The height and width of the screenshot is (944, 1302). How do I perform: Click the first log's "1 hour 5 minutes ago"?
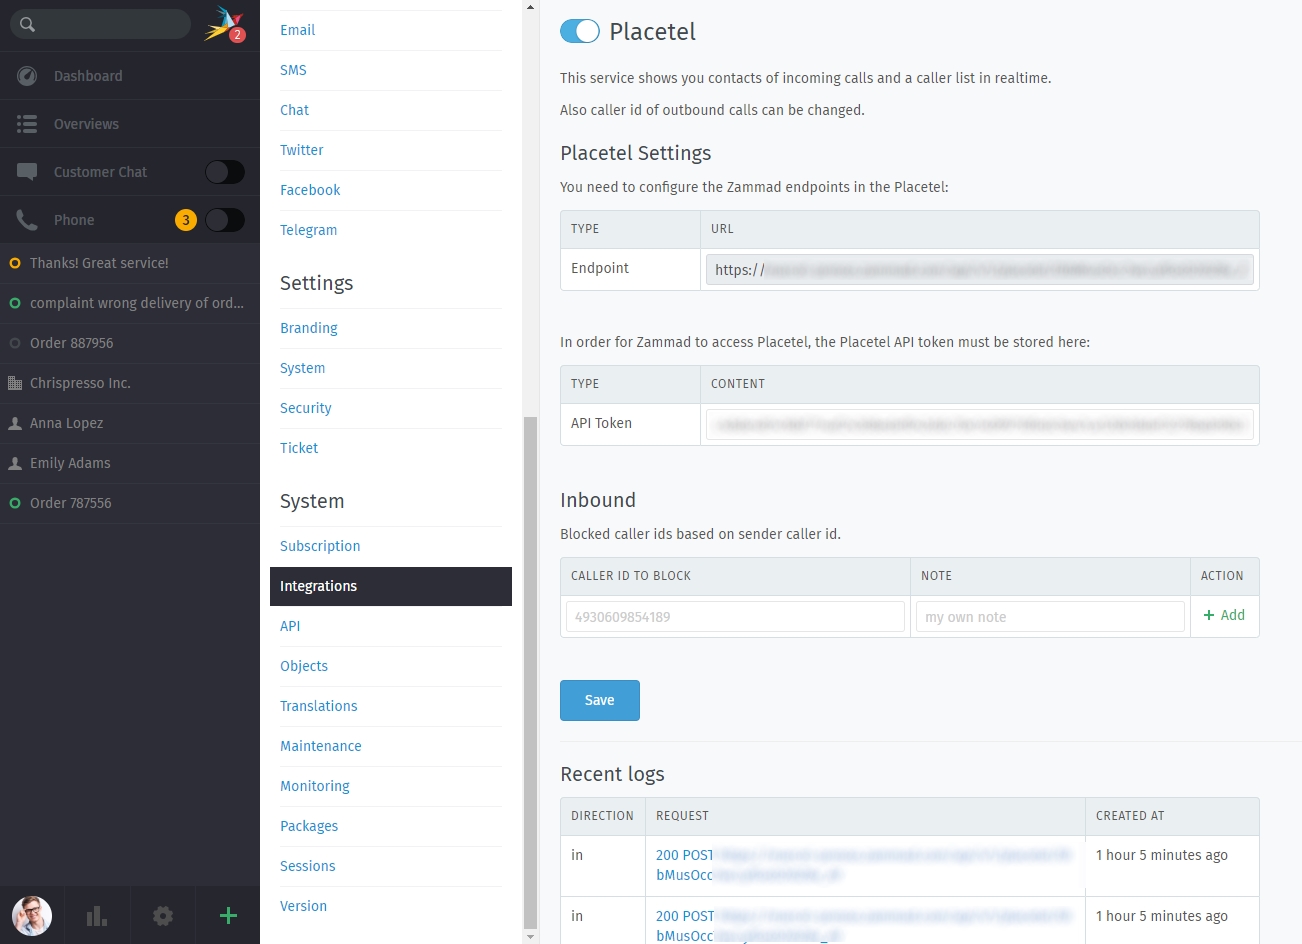pyautogui.click(x=1161, y=855)
